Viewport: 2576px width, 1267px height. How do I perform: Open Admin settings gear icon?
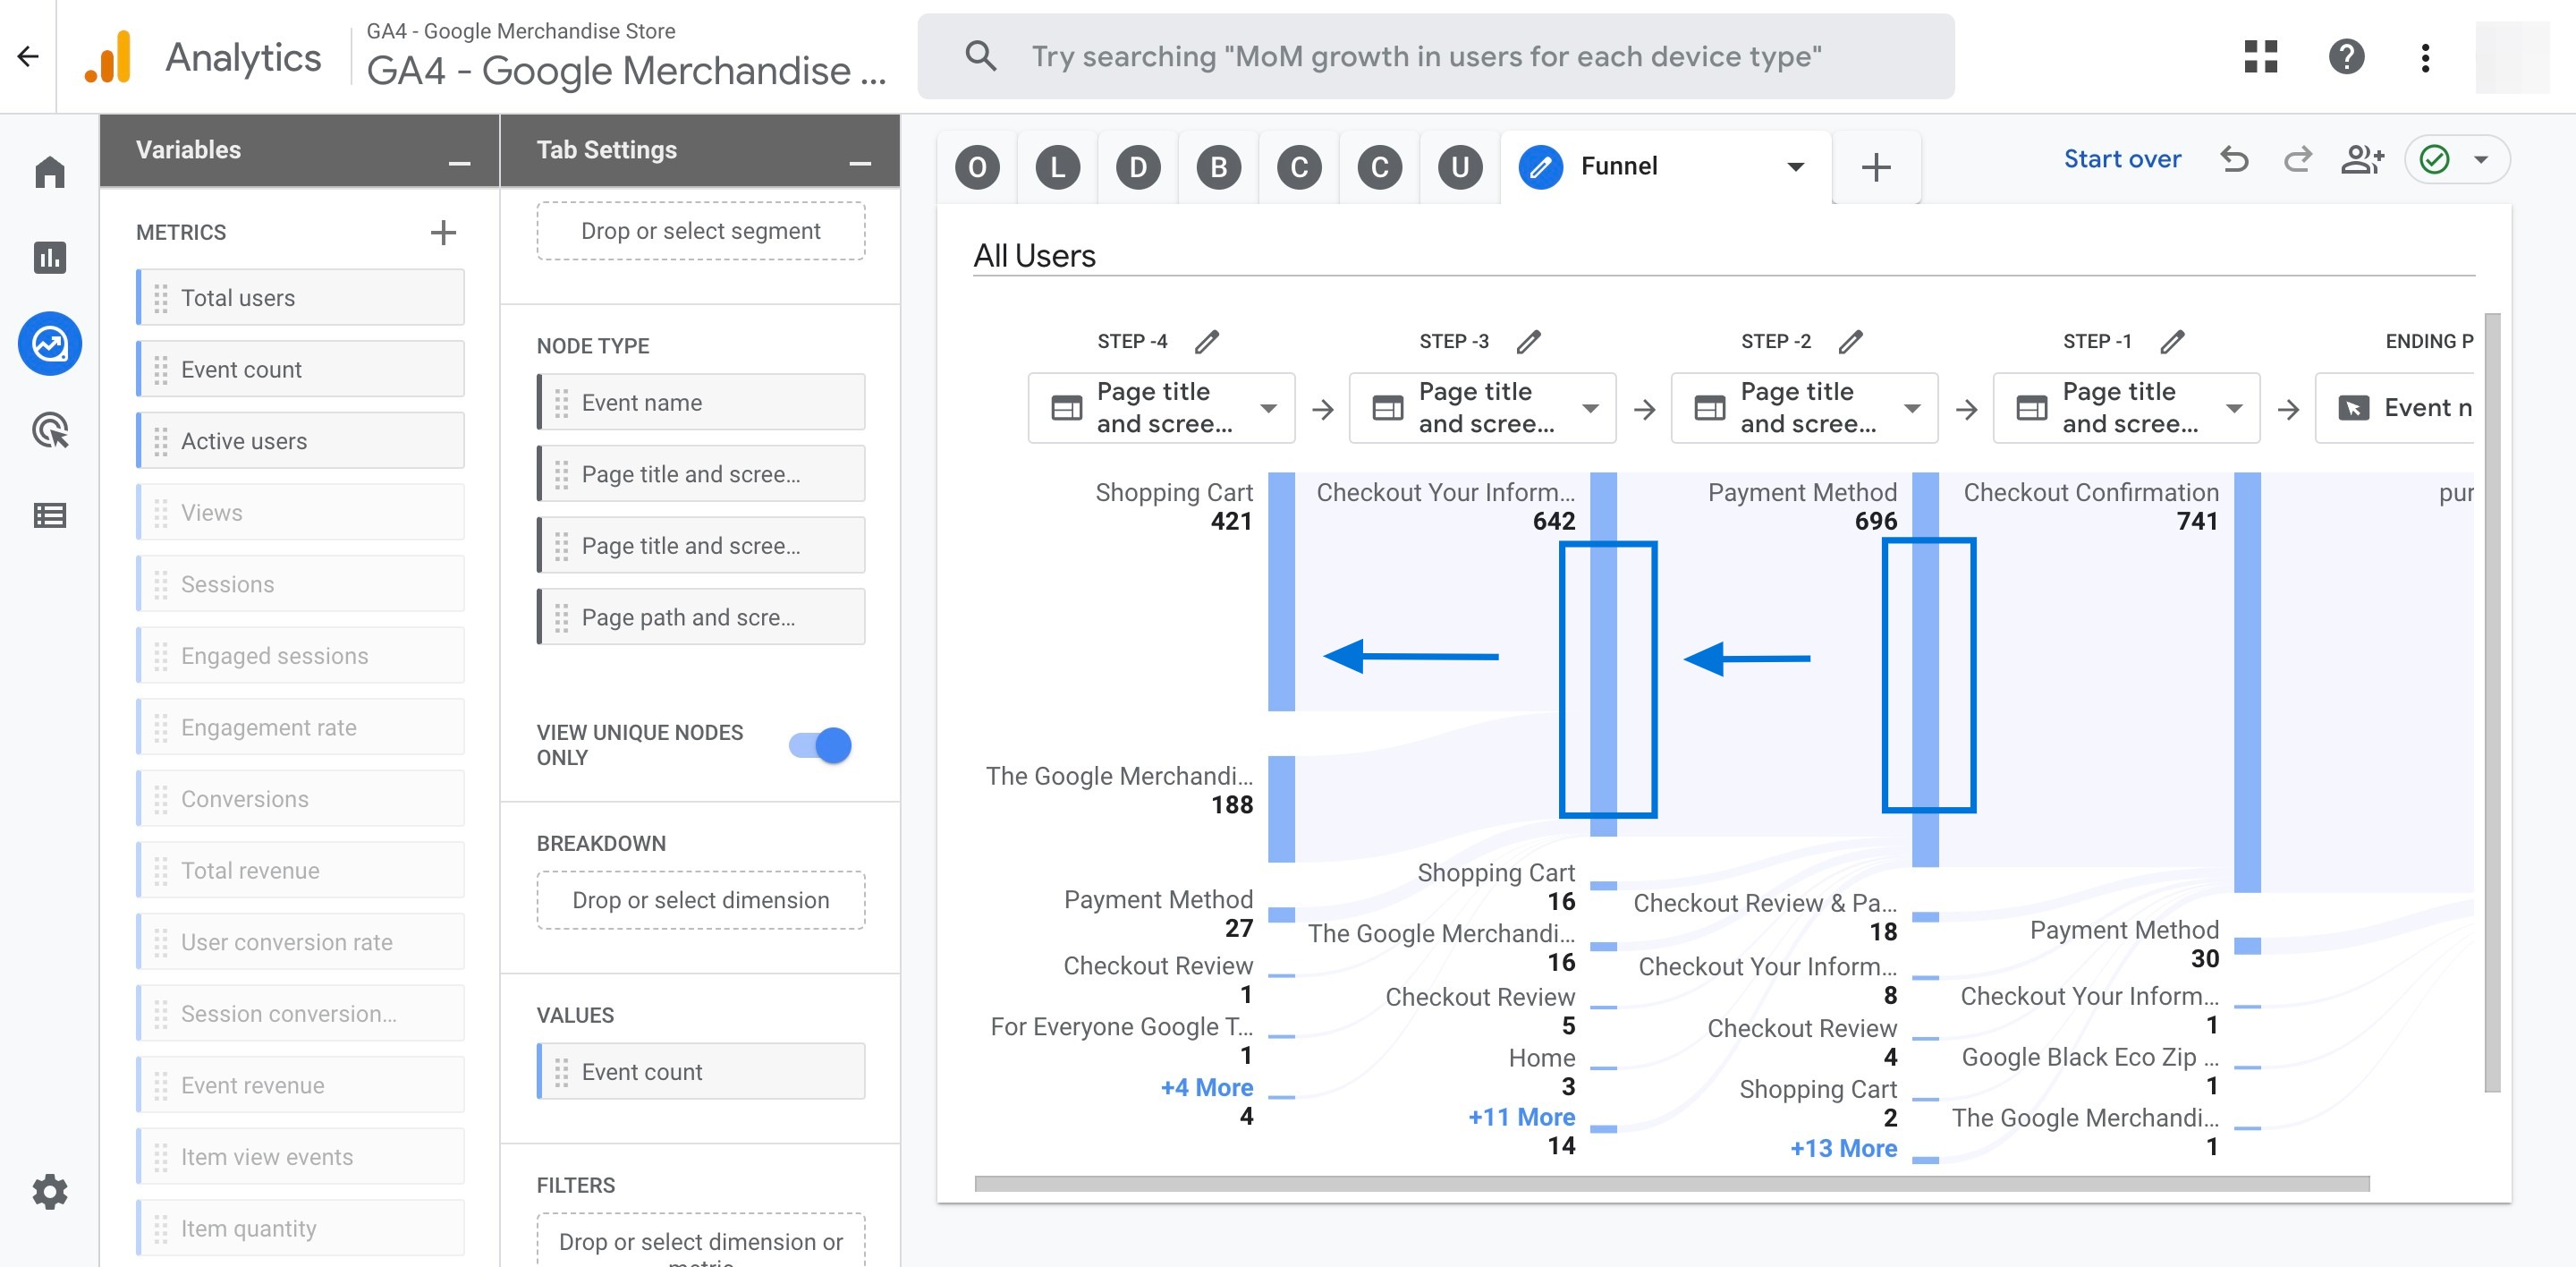50,1192
